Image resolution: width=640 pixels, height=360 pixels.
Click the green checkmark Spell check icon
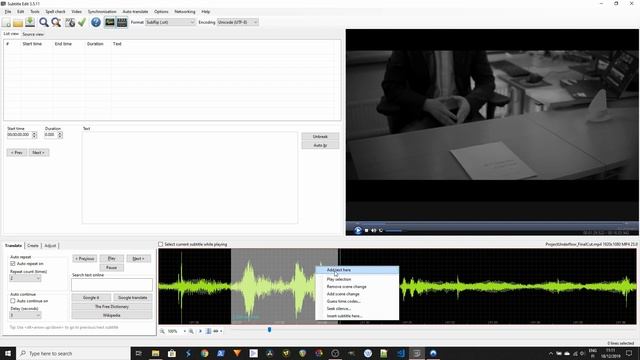point(82,22)
